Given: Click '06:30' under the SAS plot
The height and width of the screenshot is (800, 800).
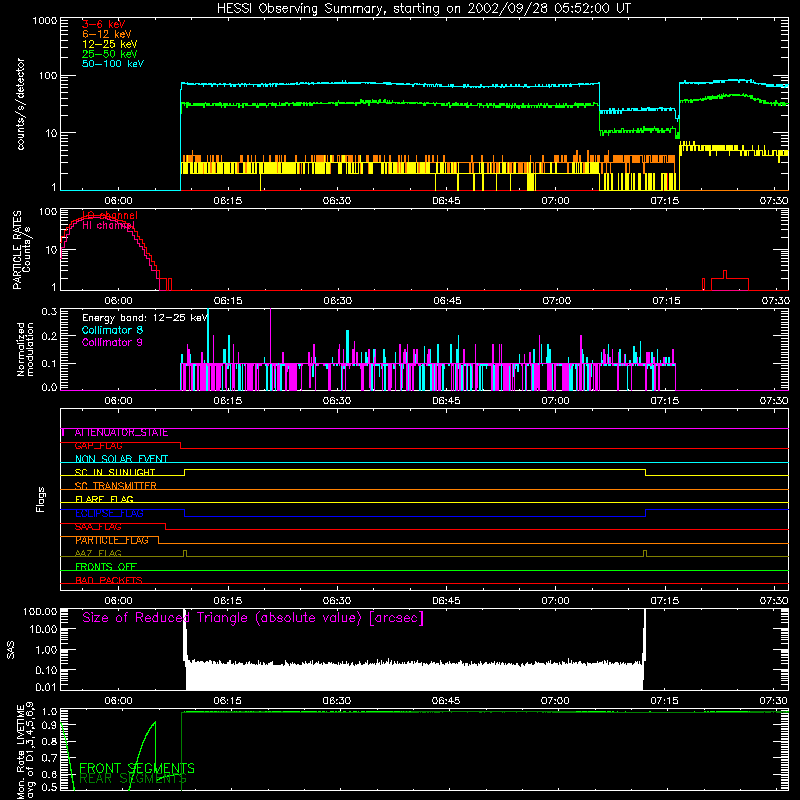Looking at the screenshot, I should (x=336, y=701).
